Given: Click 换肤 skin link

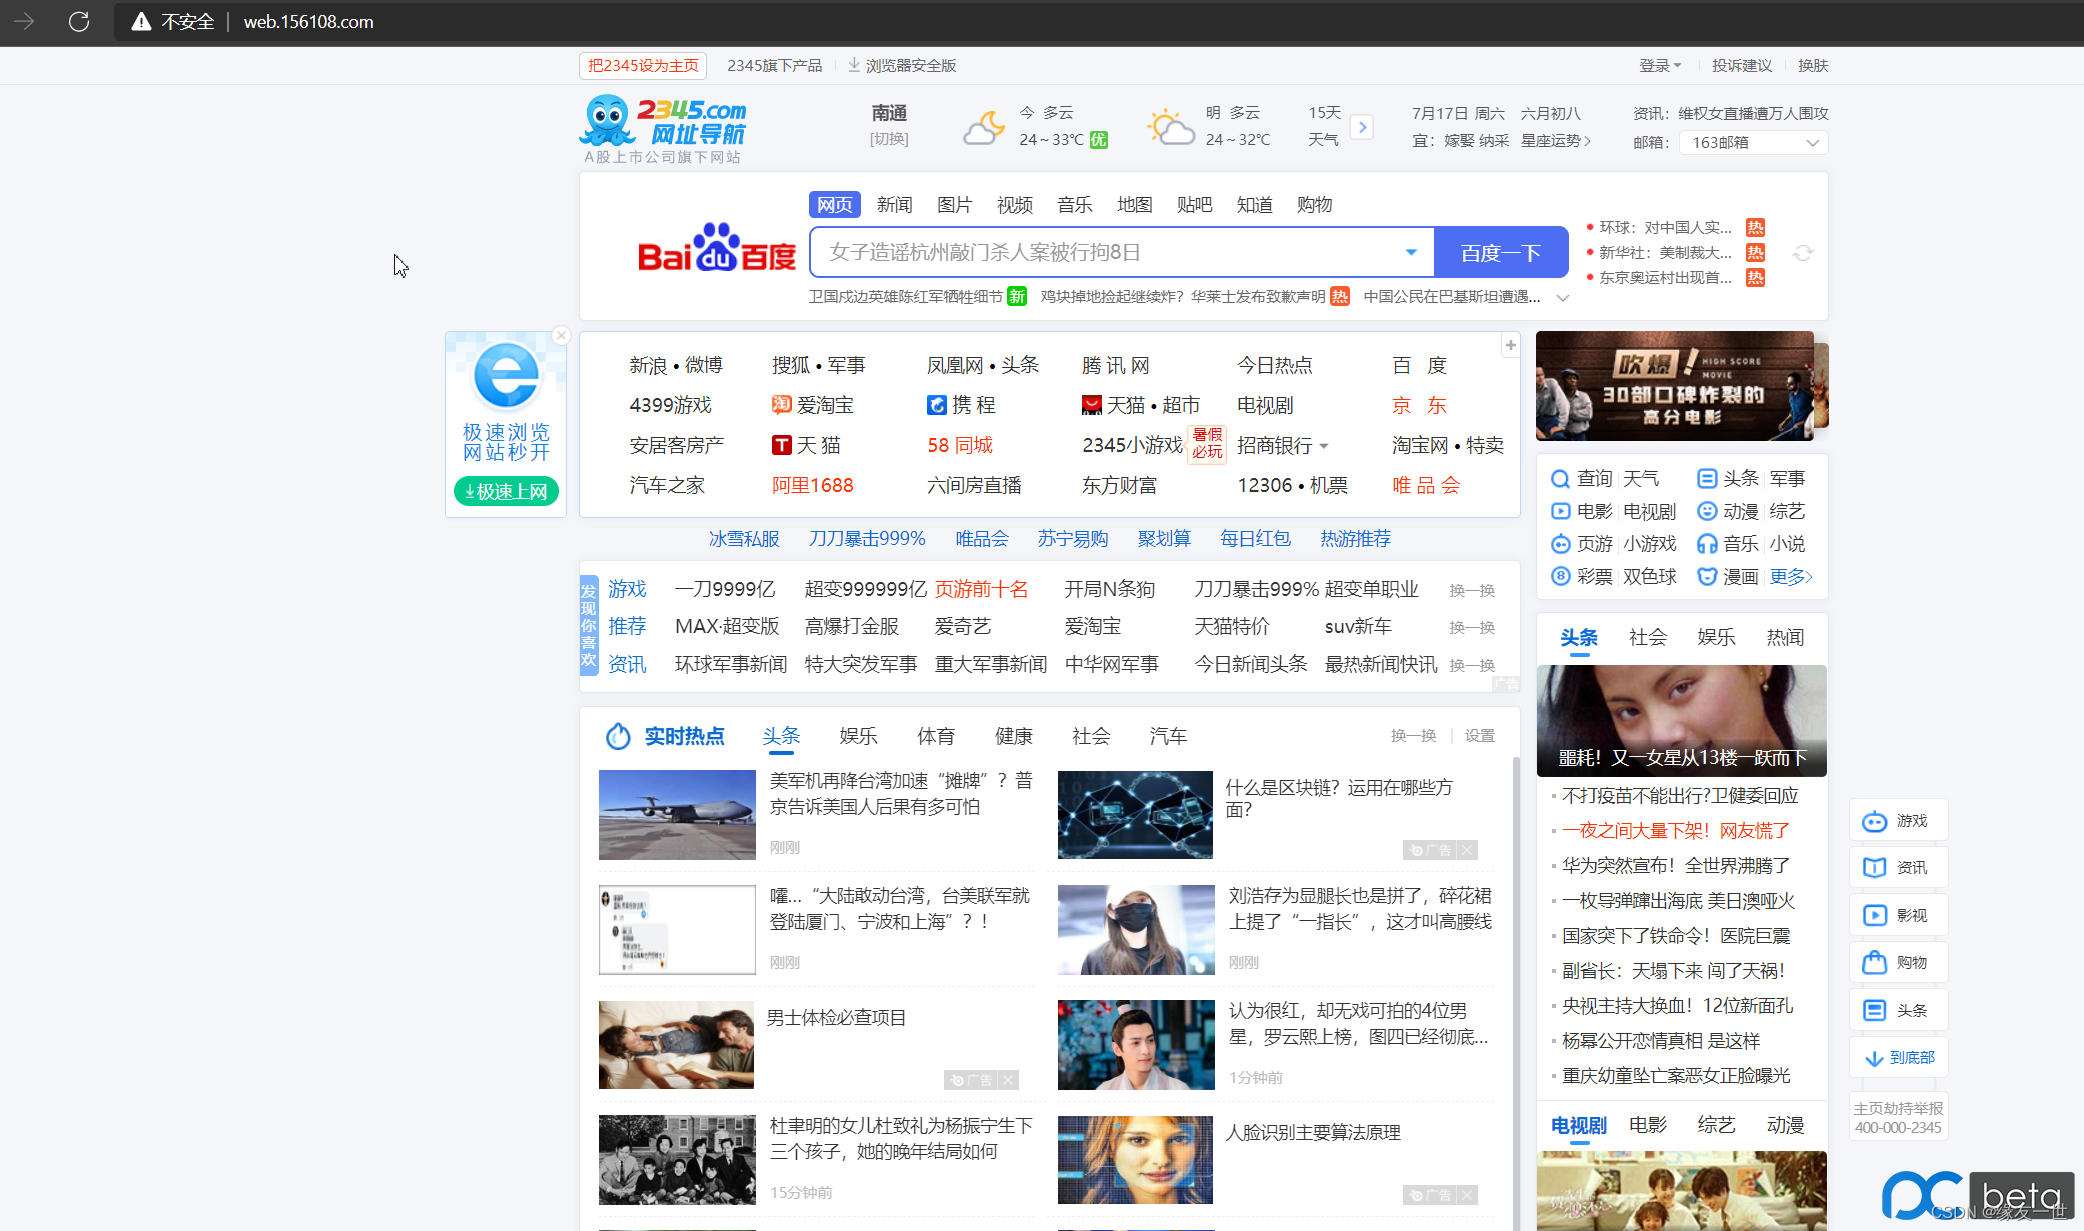Looking at the screenshot, I should coord(1812,66).
